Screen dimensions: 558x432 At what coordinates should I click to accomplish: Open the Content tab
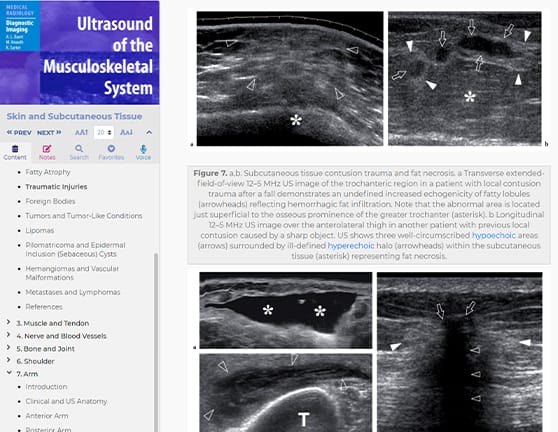coord(15,152)
